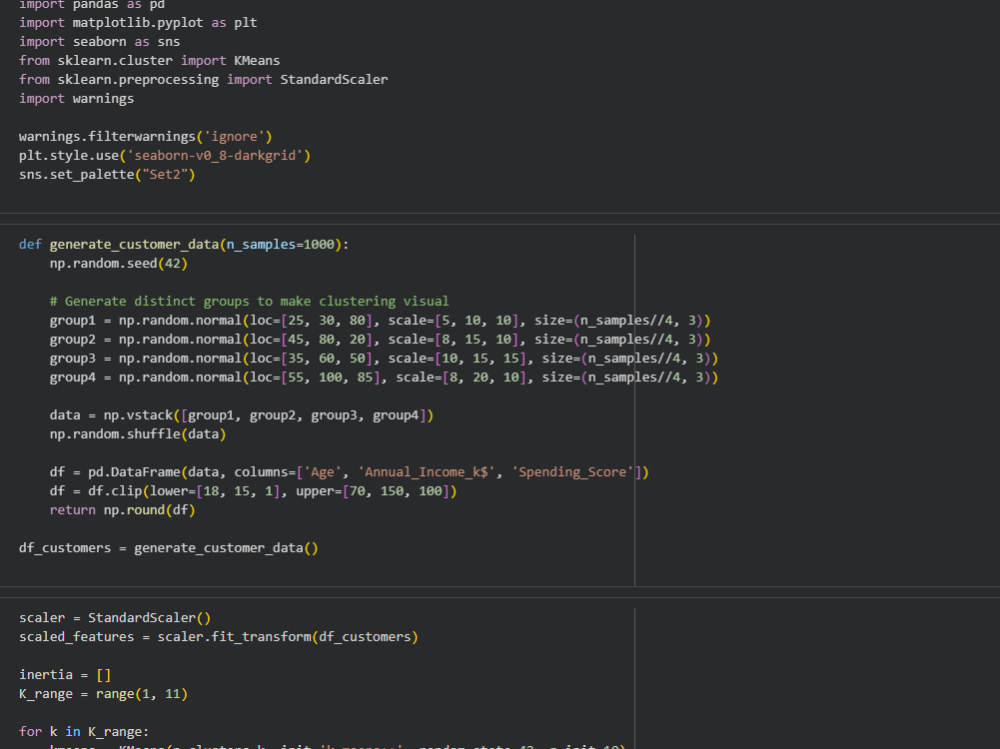
Task: Click loc=[55, 100, 85] in the group4 line
Action: tap(318, 378)
